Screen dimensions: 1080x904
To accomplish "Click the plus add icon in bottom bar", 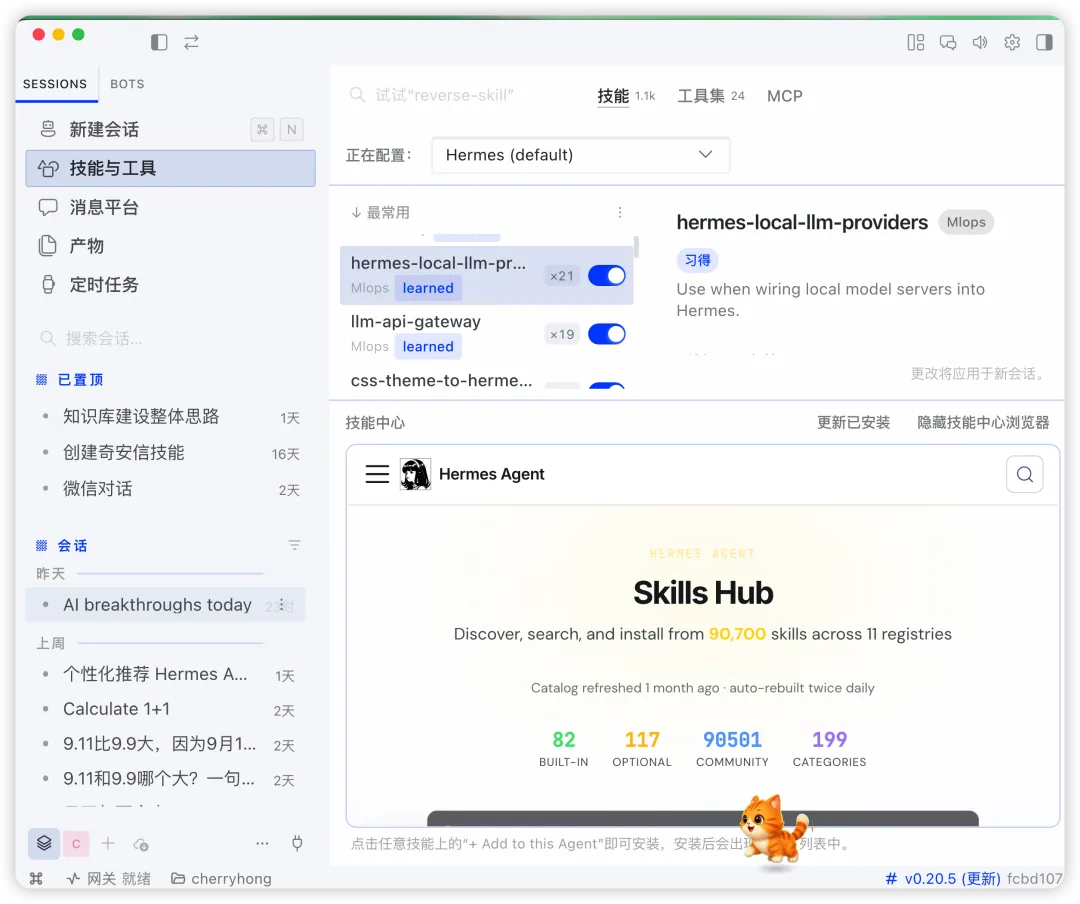I will (107, 843).
